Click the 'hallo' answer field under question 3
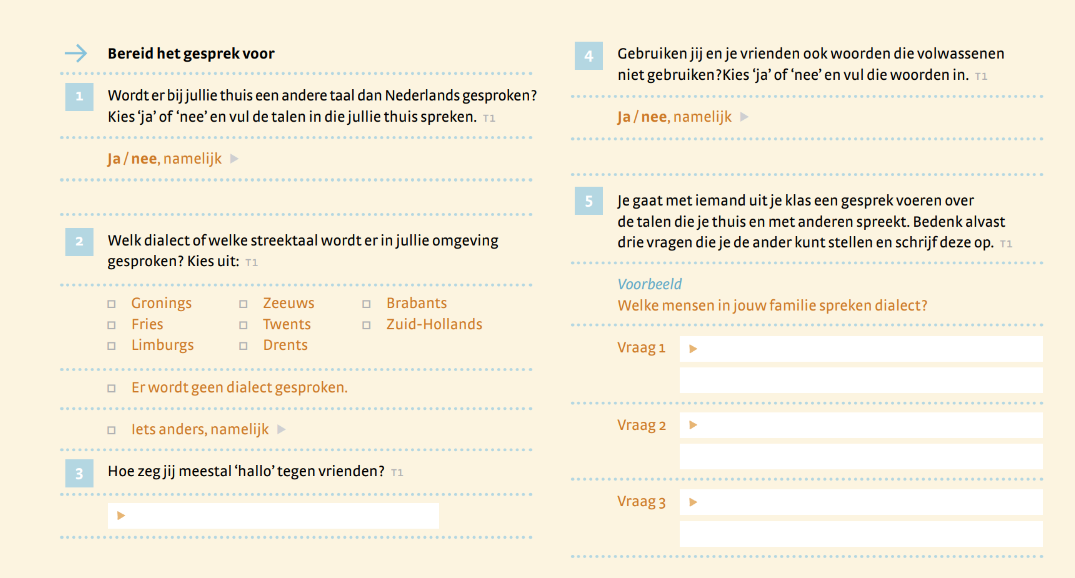The height and width of the screenshot is (578, 1075). (x=273, y=516)
